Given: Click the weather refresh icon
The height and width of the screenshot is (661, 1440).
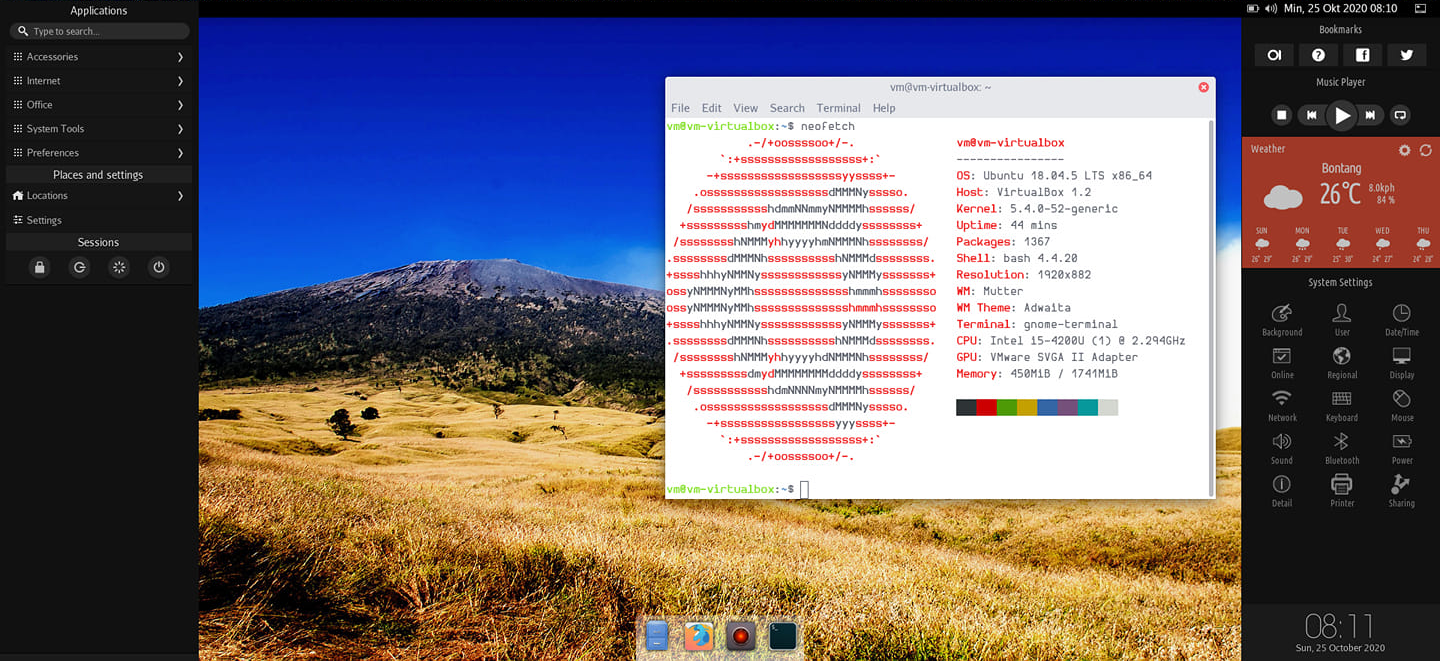Looking at the screenshot, I should 1425,150.
